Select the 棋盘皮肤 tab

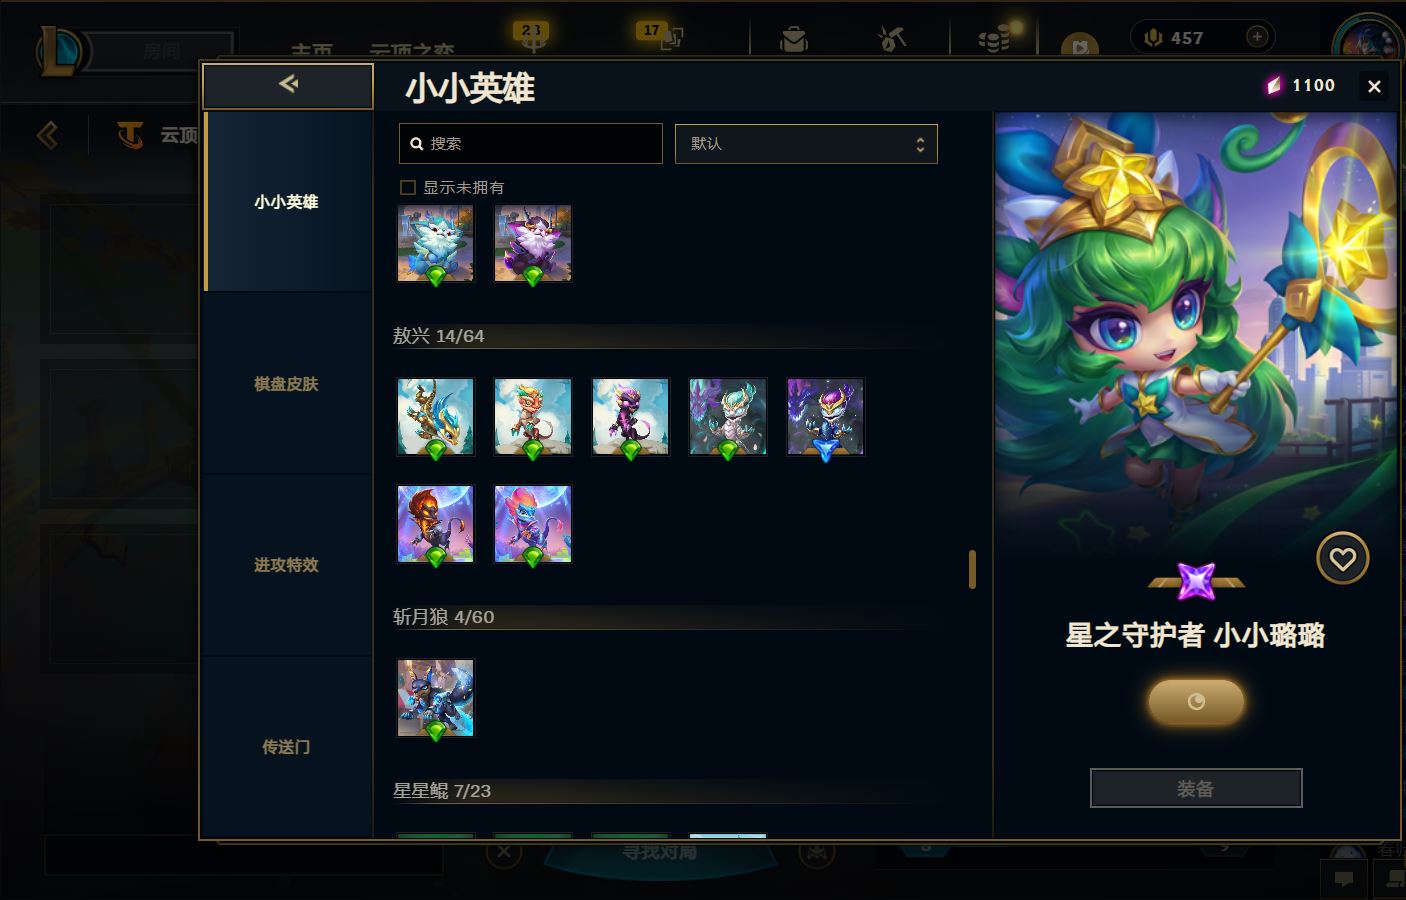click(x=286, y=384)
